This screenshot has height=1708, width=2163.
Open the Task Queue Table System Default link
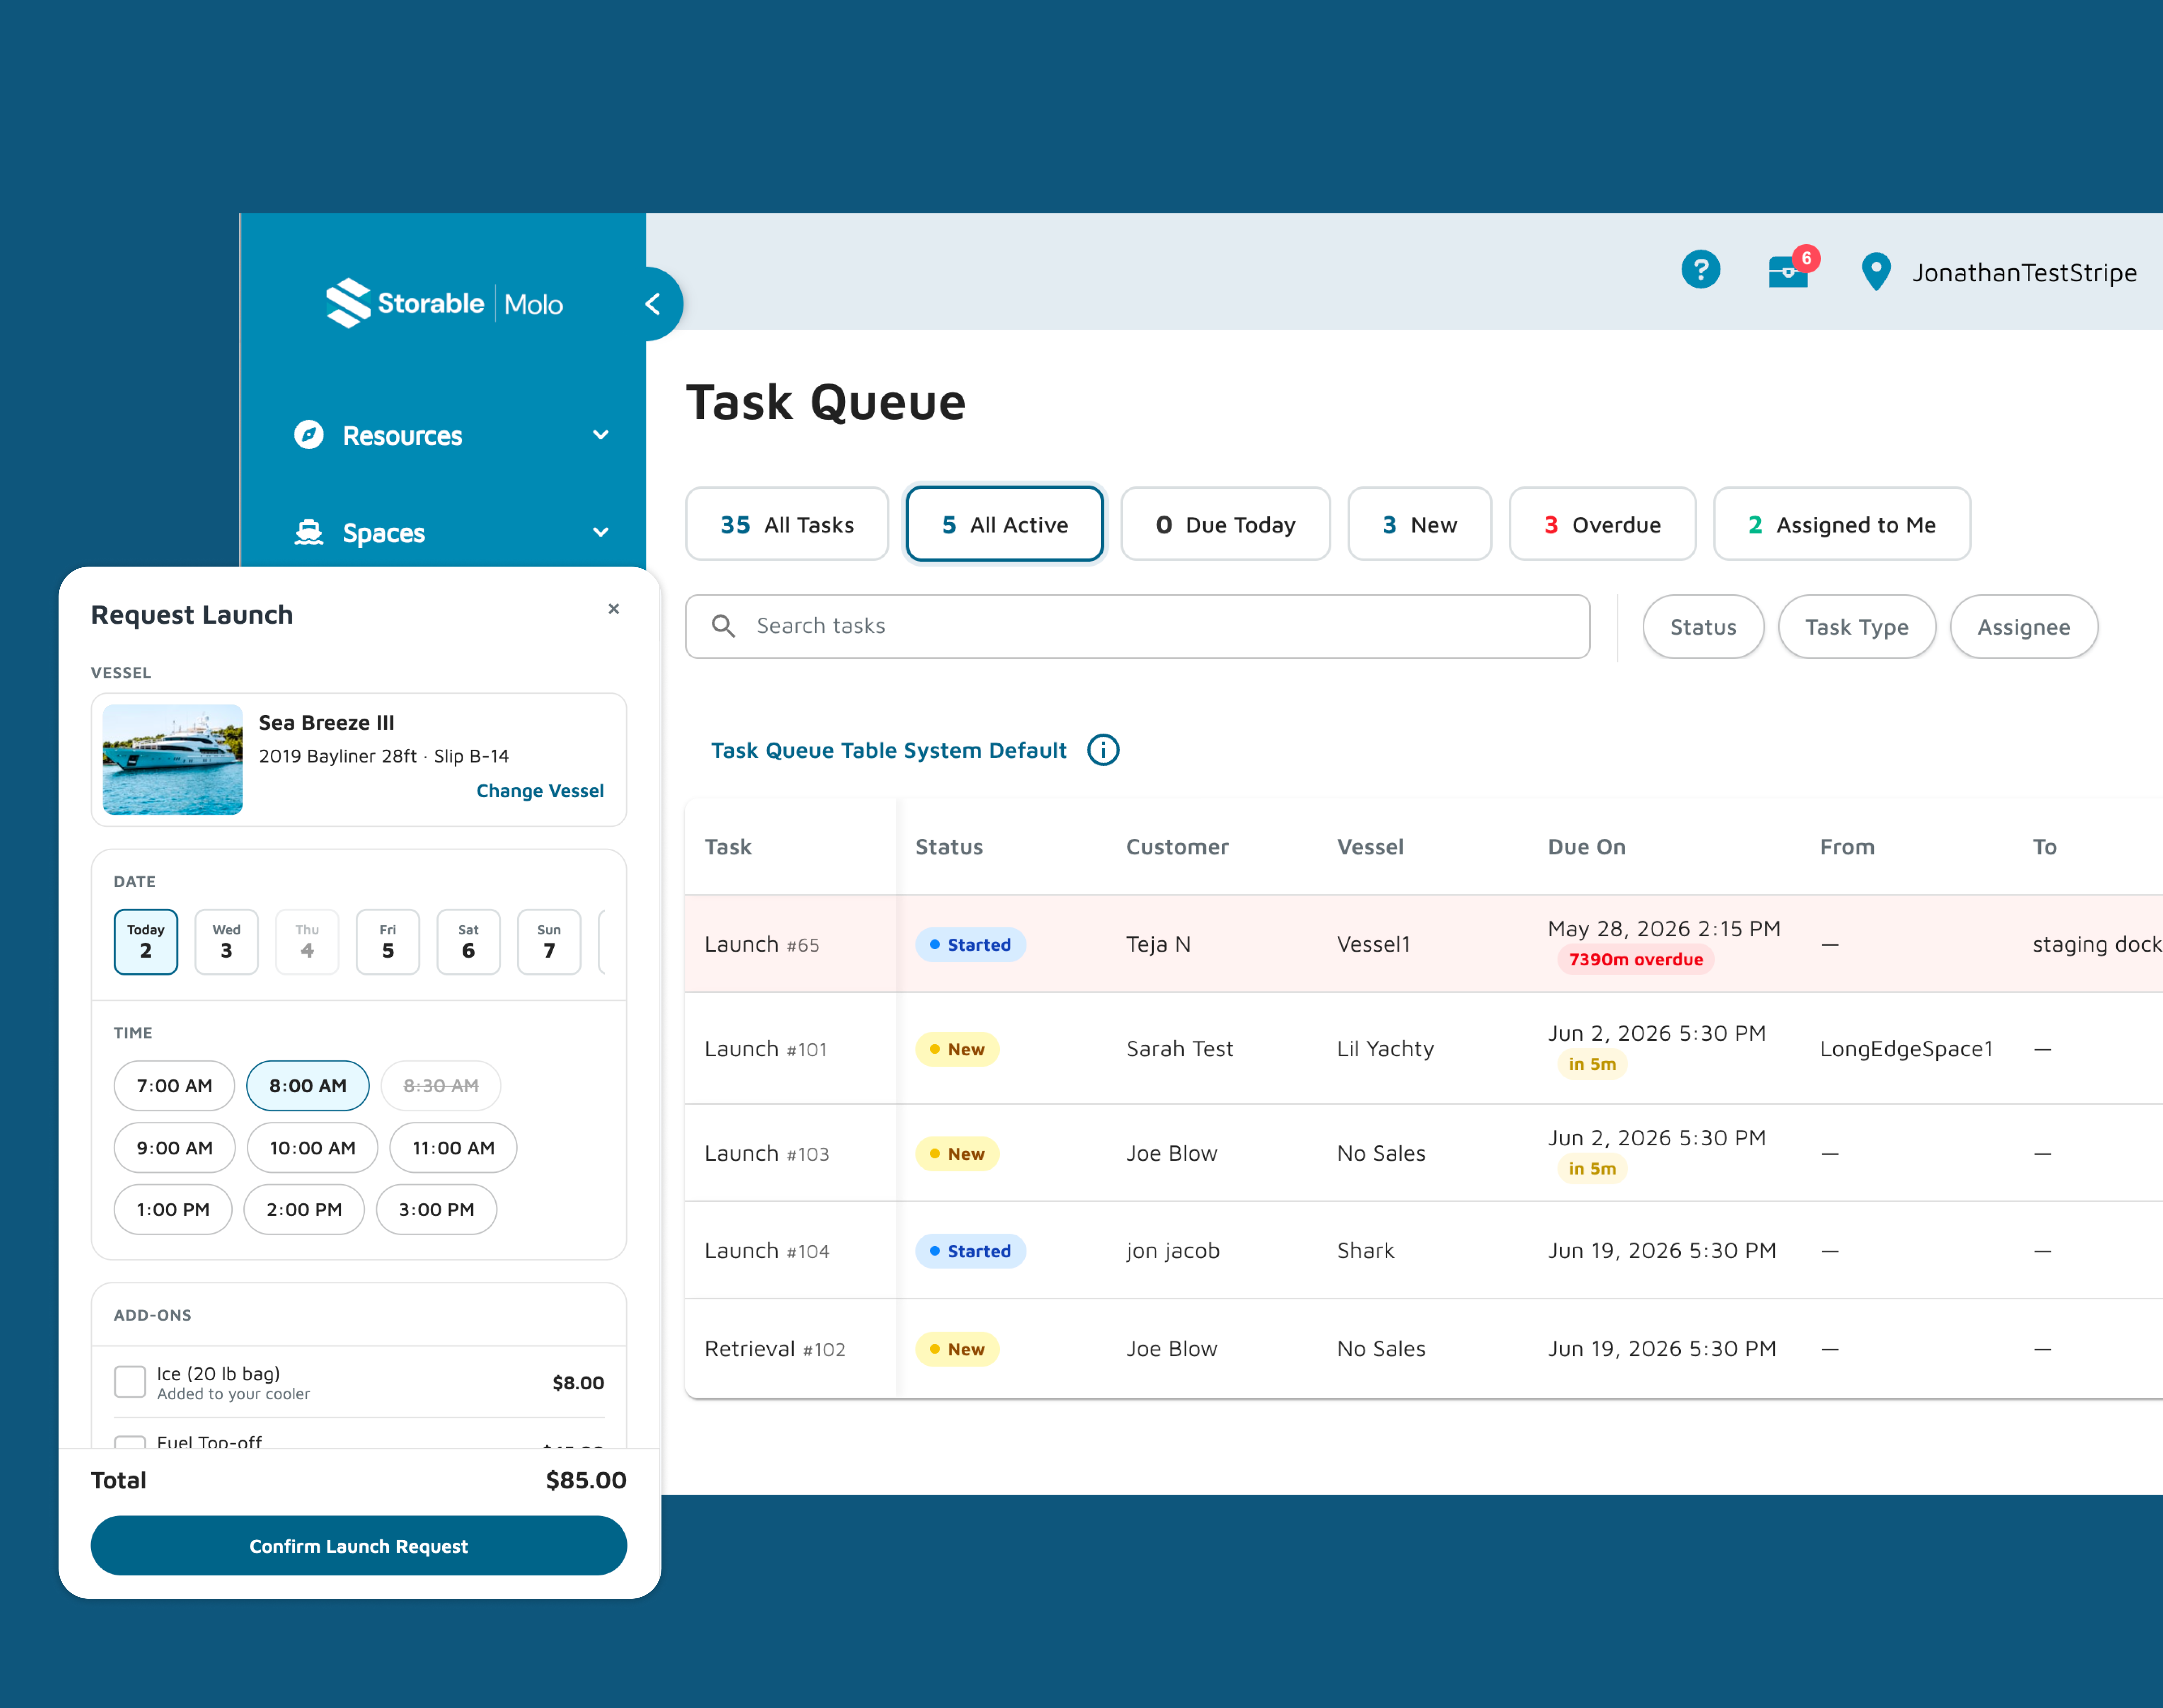[889, 750]
